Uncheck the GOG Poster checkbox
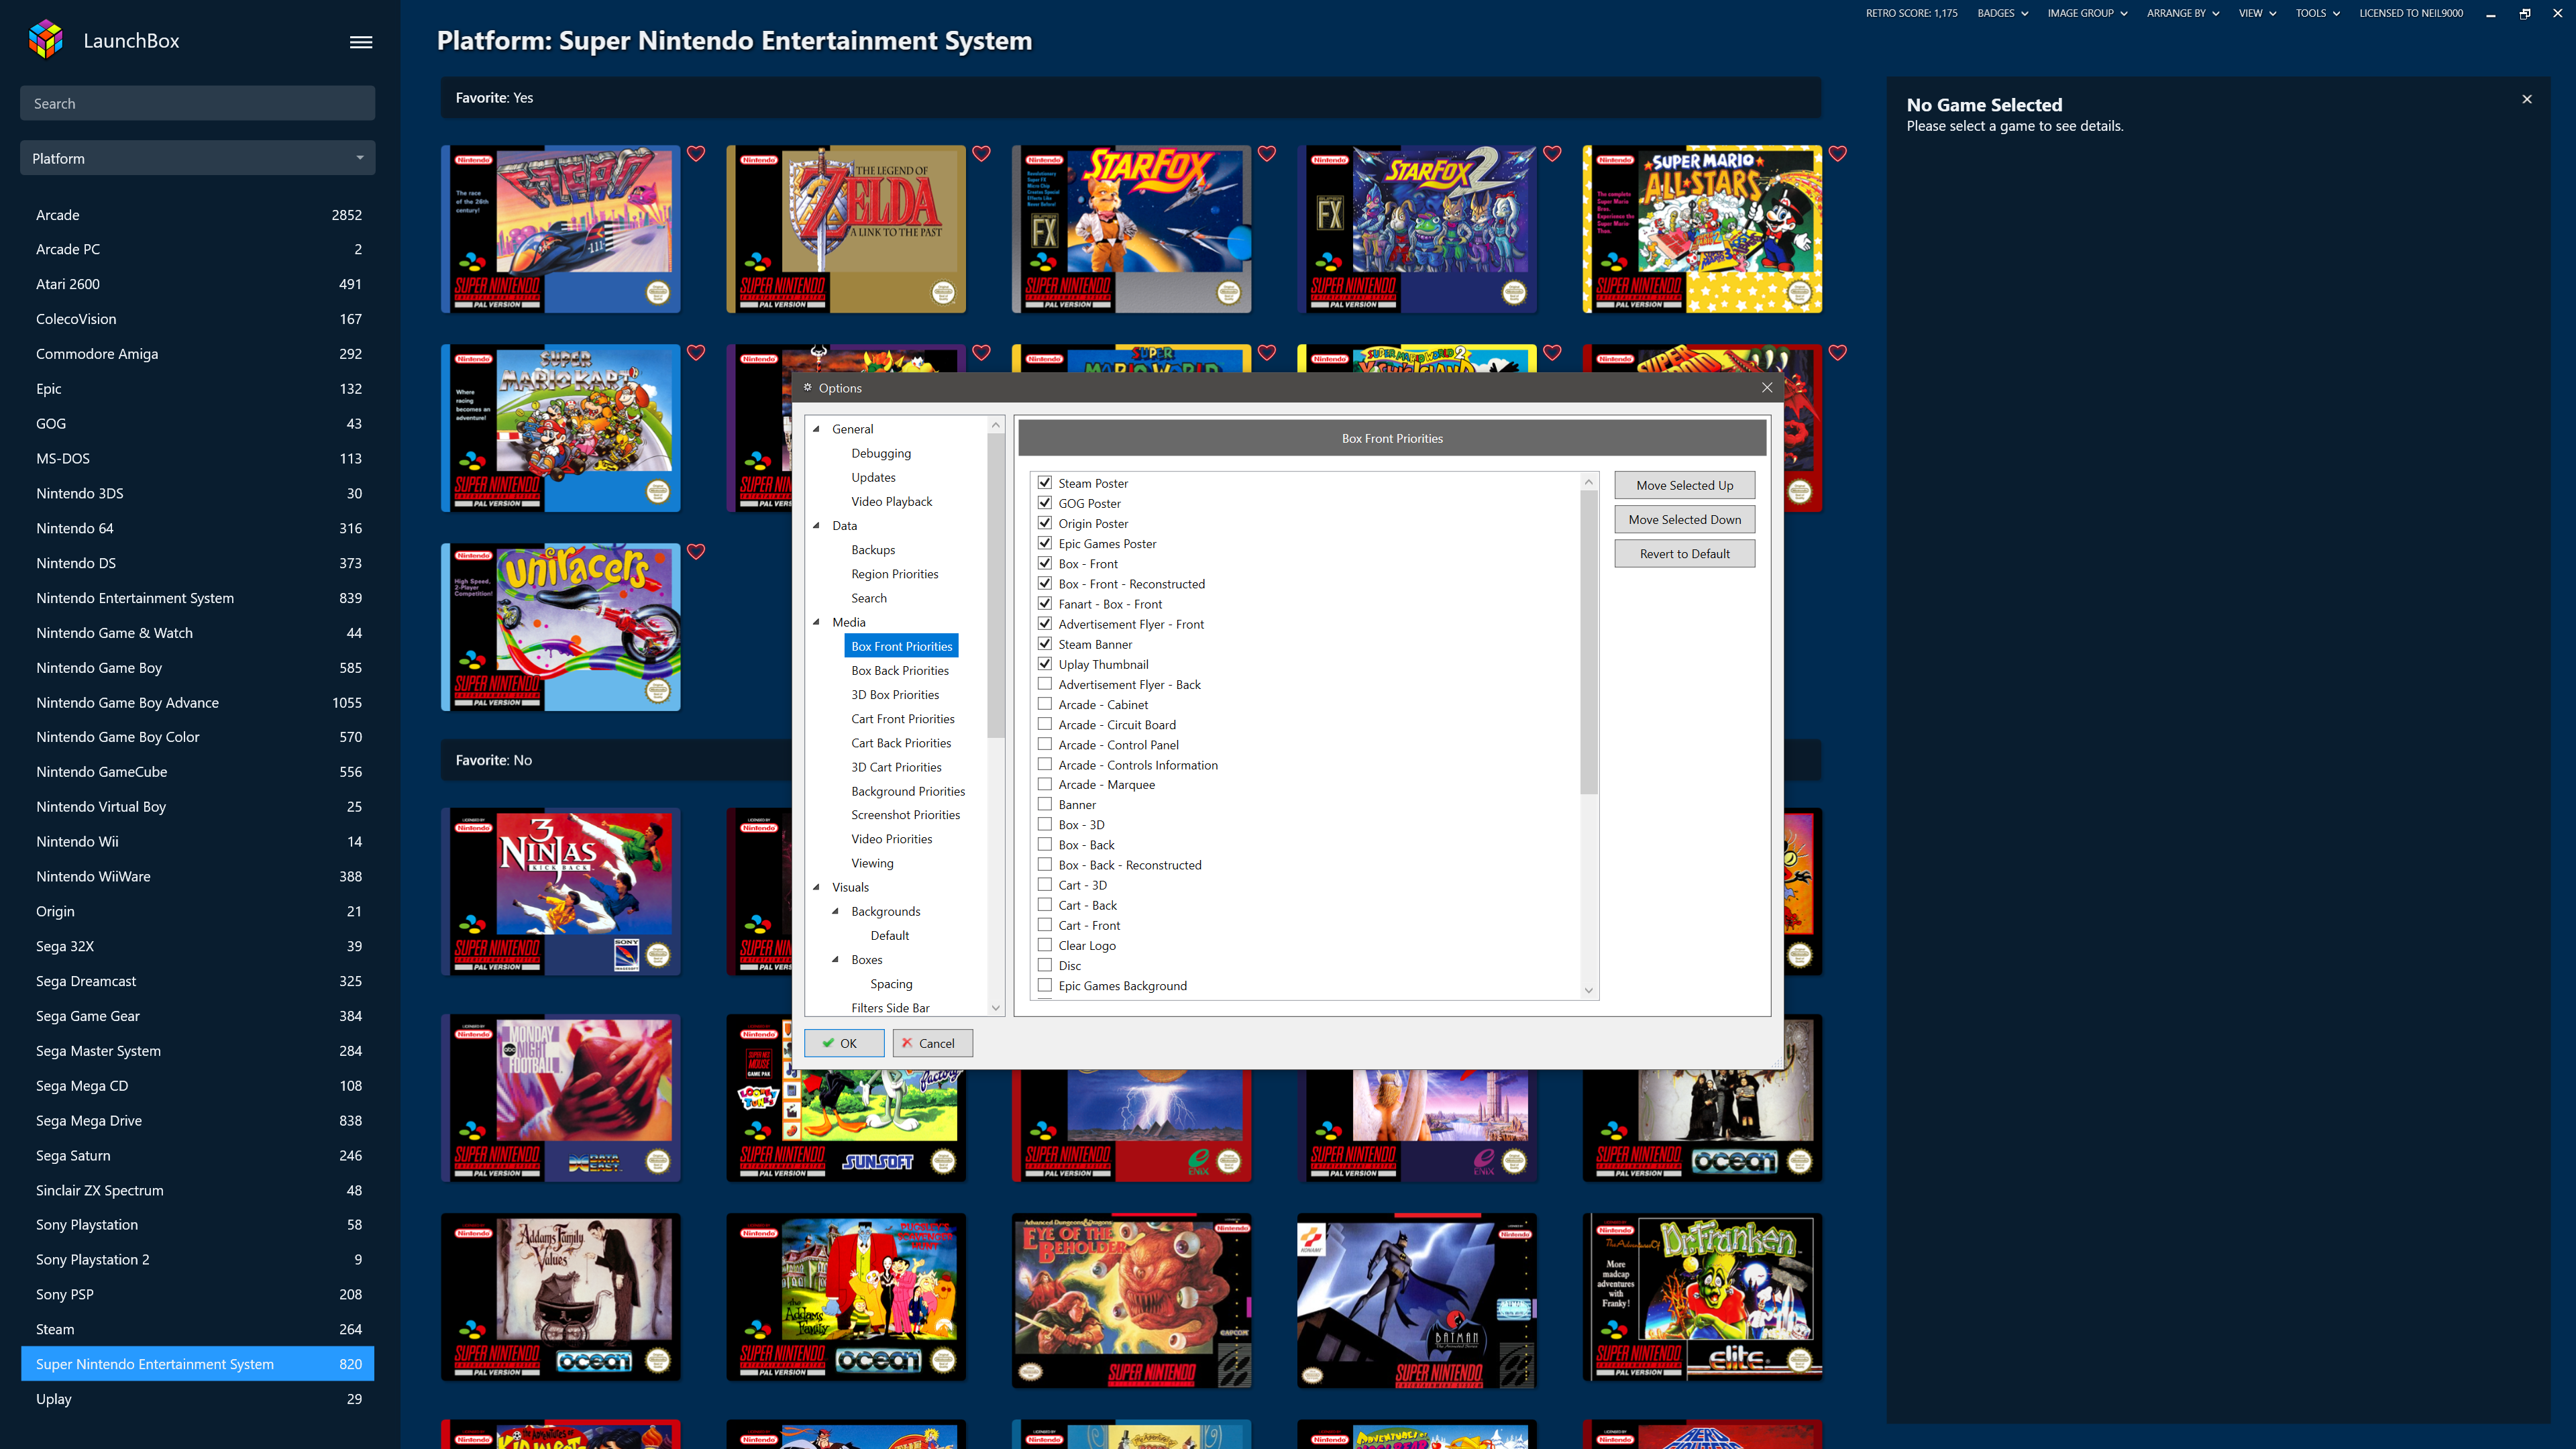This screenshot has width=2576, height=1449. point(1044,502)
